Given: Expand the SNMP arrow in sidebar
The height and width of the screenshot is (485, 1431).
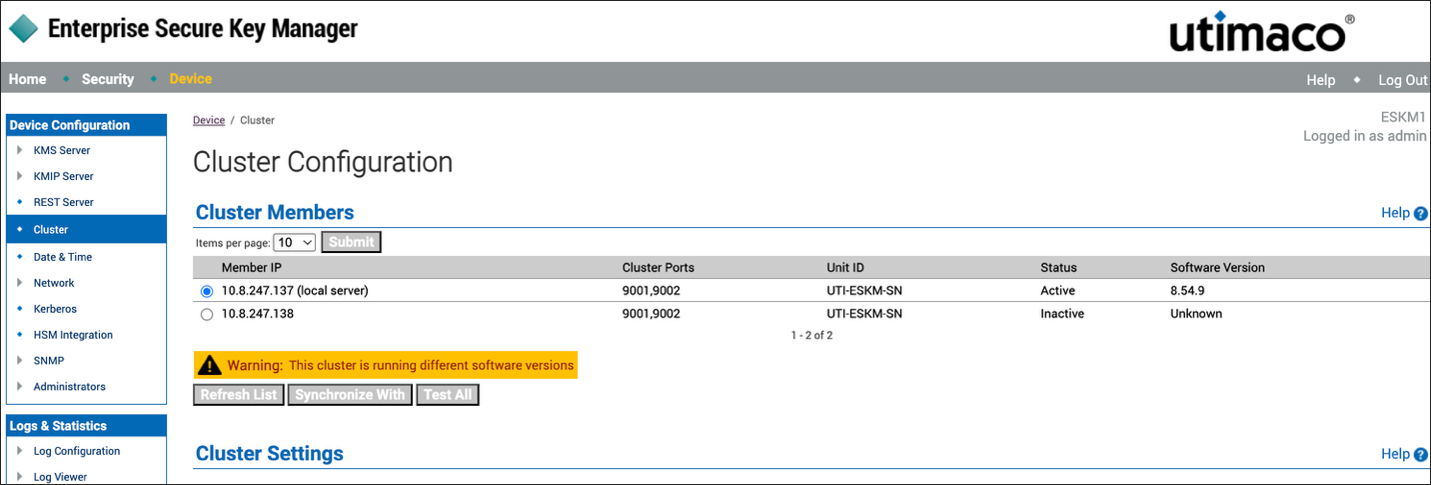Looking at the screenshot, I should pos(20,360).
